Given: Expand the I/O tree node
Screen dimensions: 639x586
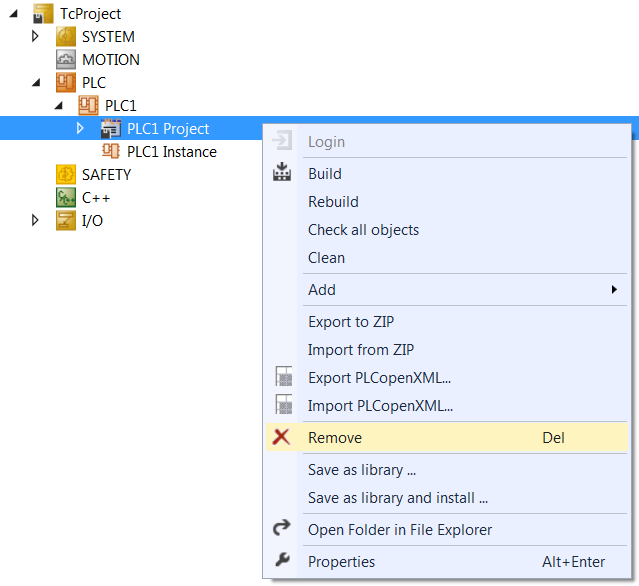Looking at the screenshot, I should point(35,220).
